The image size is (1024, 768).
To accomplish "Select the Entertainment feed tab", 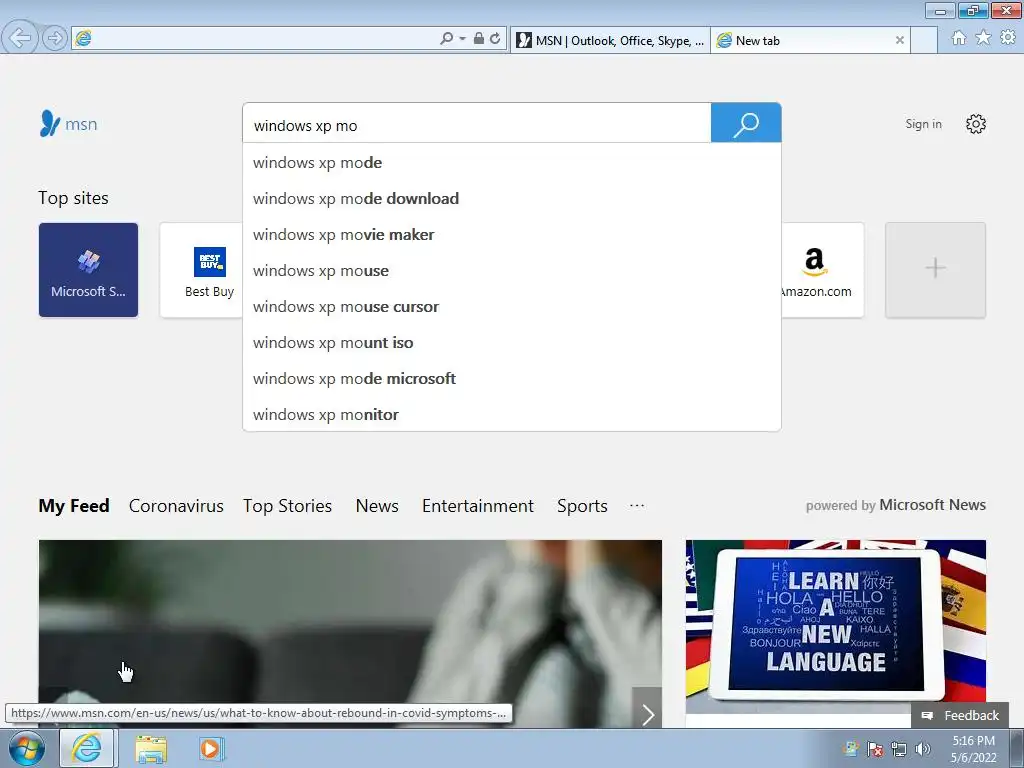I will 477,505.
